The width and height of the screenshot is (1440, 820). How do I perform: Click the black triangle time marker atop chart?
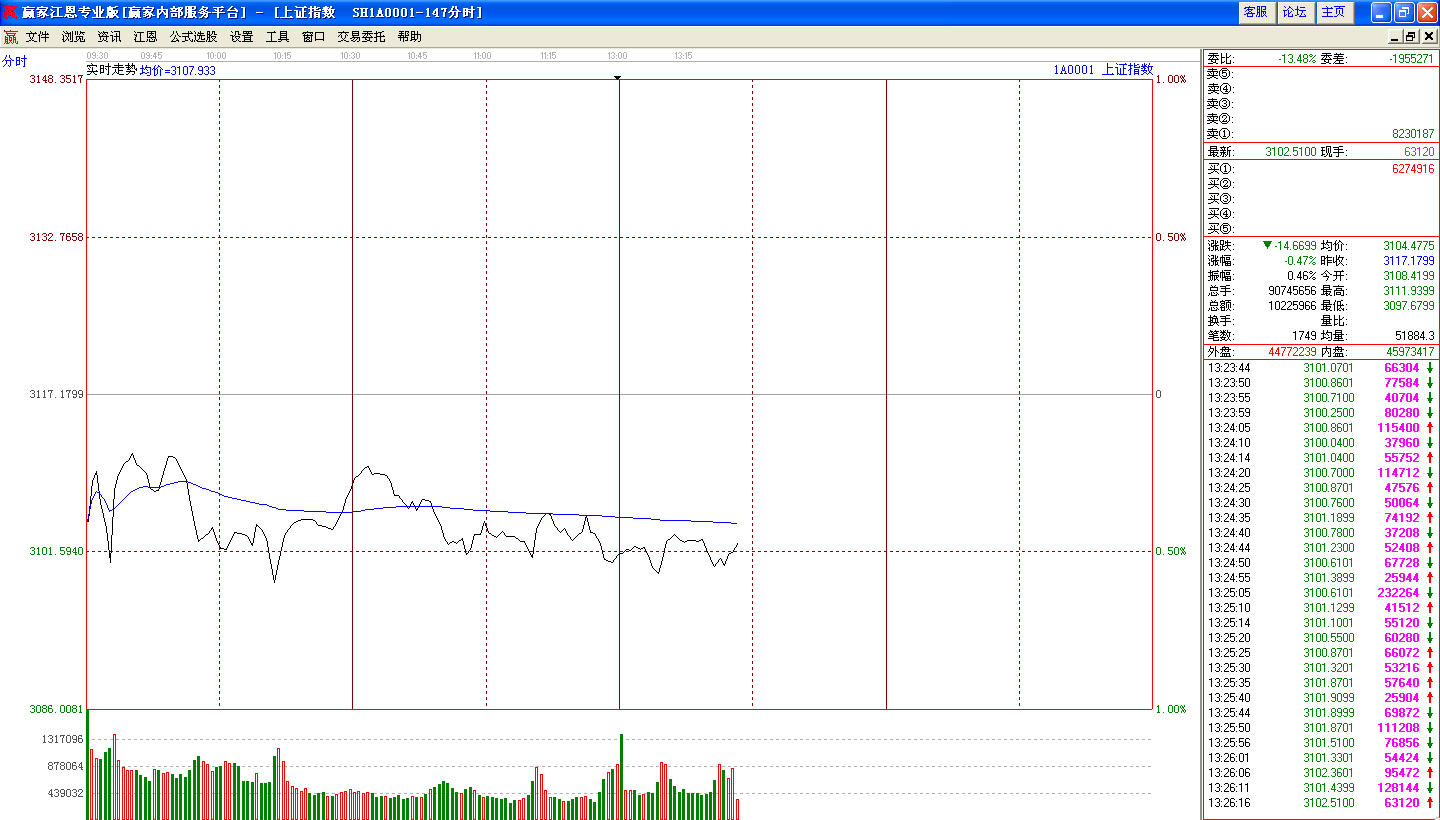(618, 77)
